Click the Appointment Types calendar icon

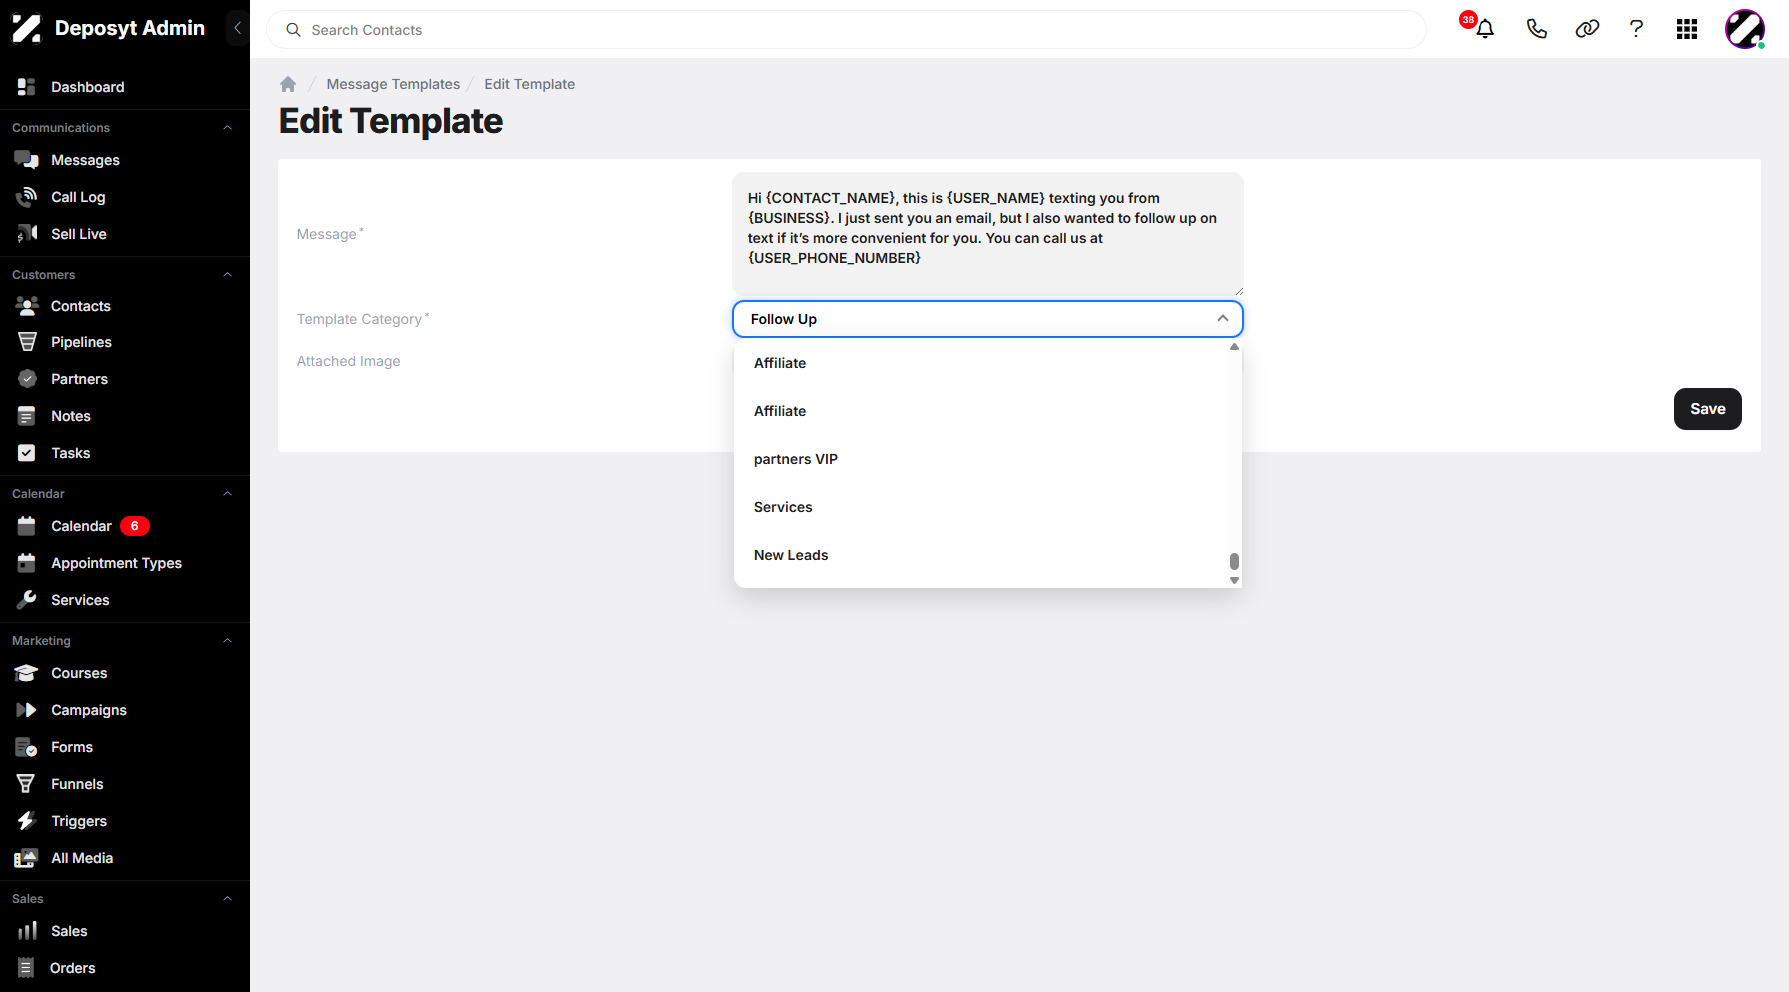tap(27, 563)
